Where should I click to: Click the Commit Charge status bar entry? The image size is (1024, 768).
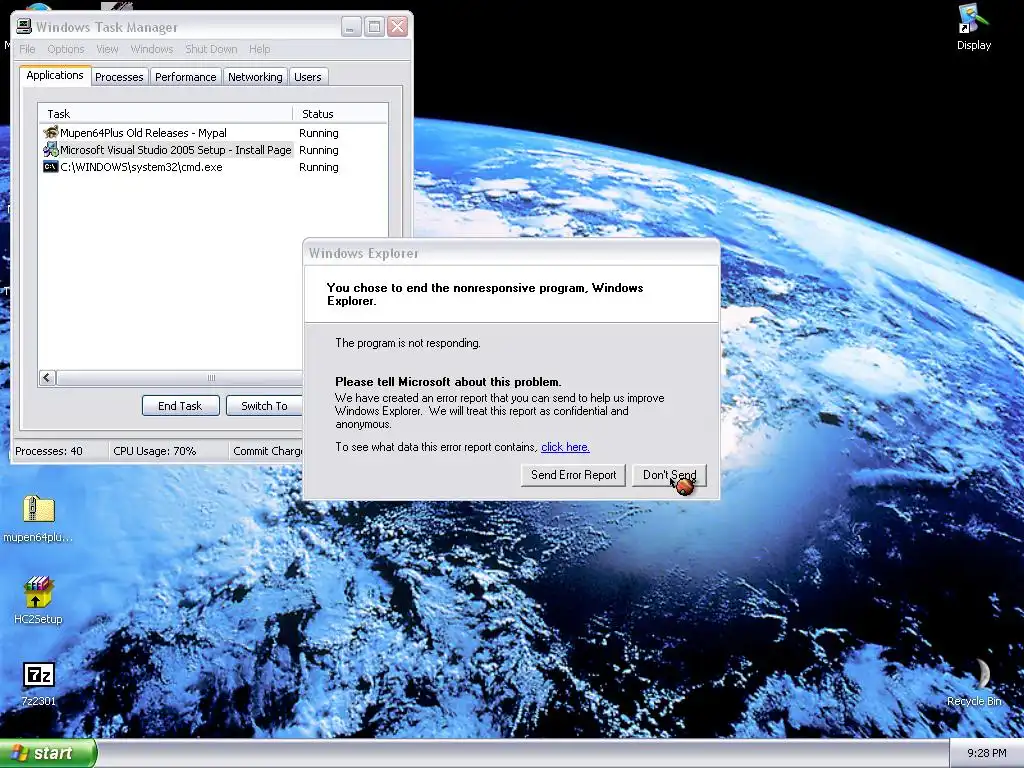266,451
